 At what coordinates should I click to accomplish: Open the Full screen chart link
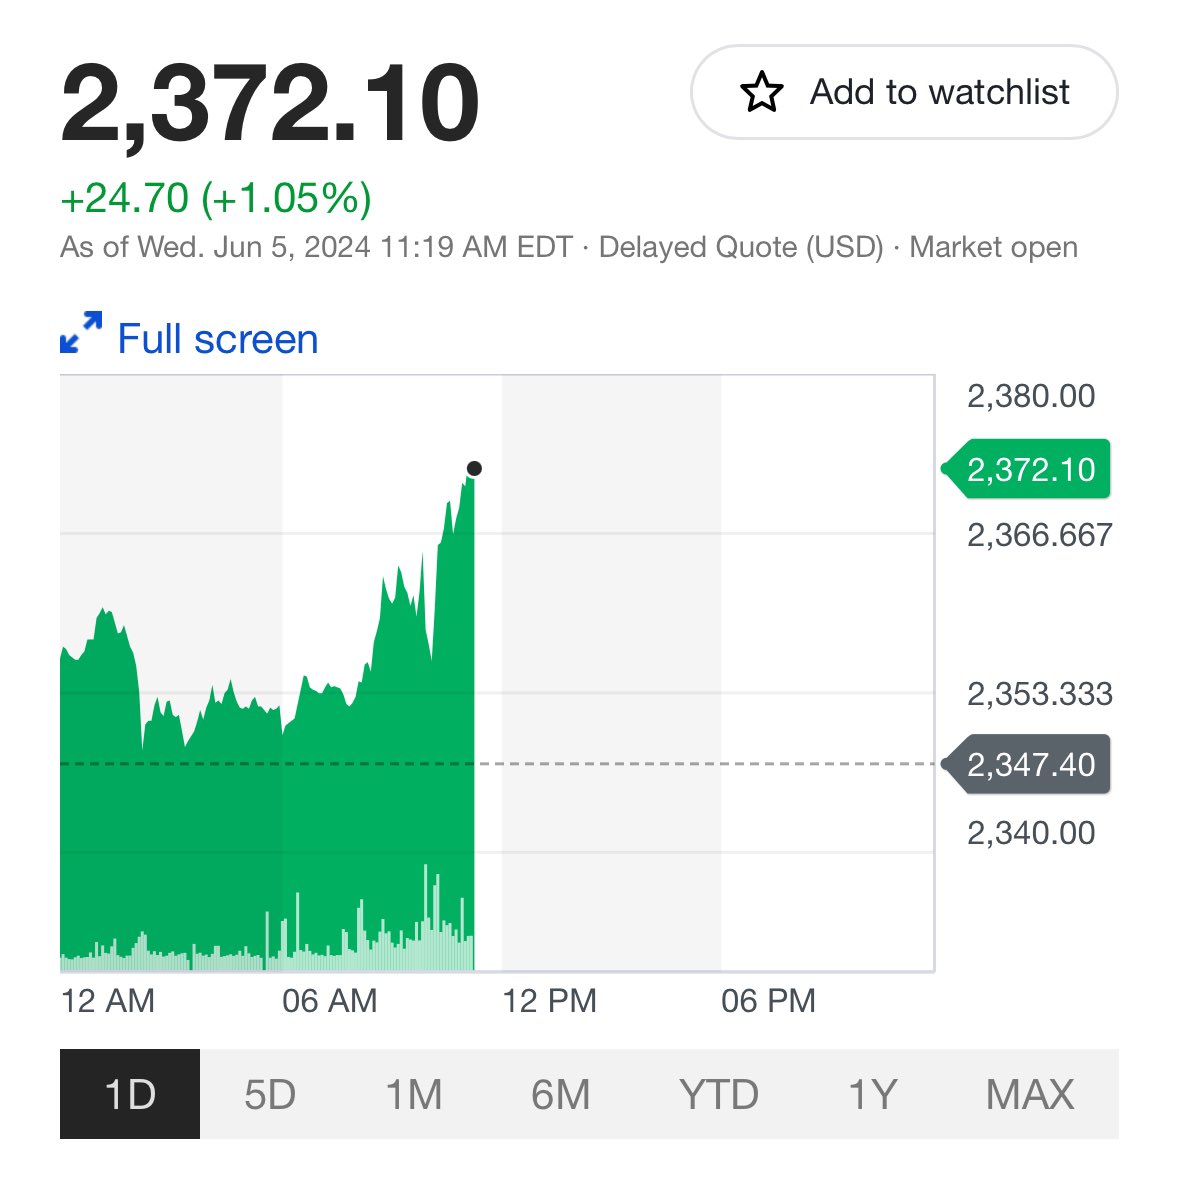(x=218, y=338)
